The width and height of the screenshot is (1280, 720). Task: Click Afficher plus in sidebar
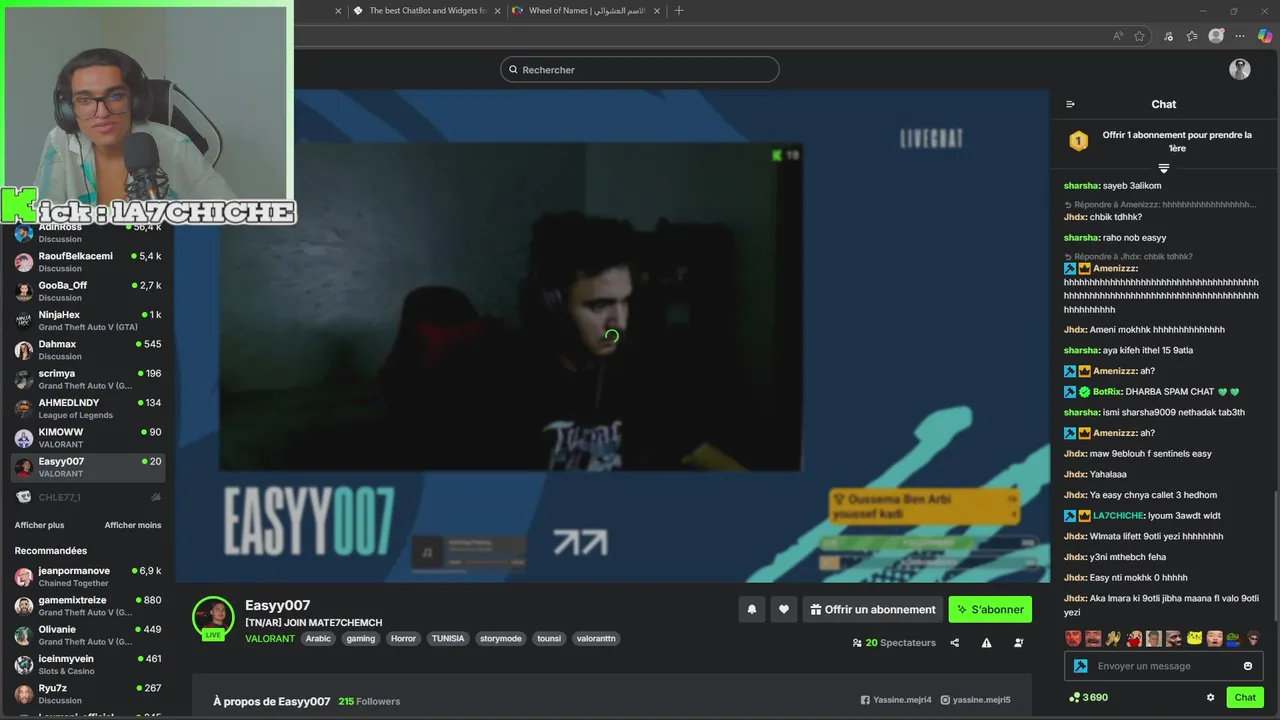tap(39, 525)
